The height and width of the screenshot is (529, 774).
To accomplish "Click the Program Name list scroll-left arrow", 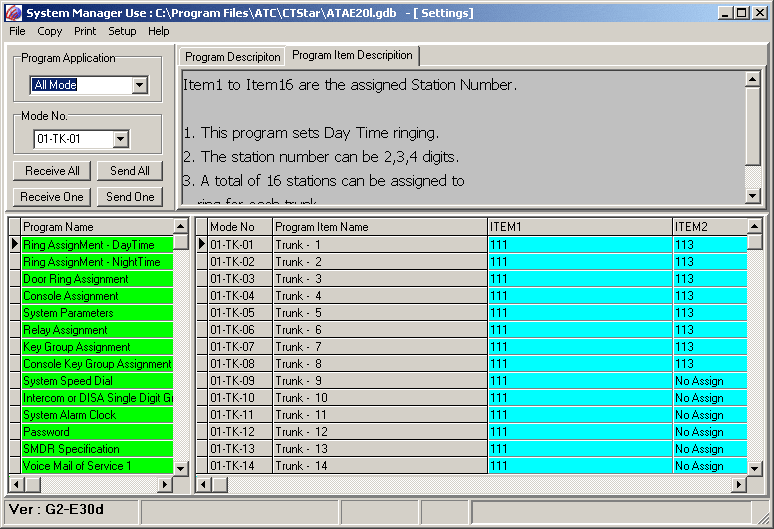I will [x=16, y=485].
